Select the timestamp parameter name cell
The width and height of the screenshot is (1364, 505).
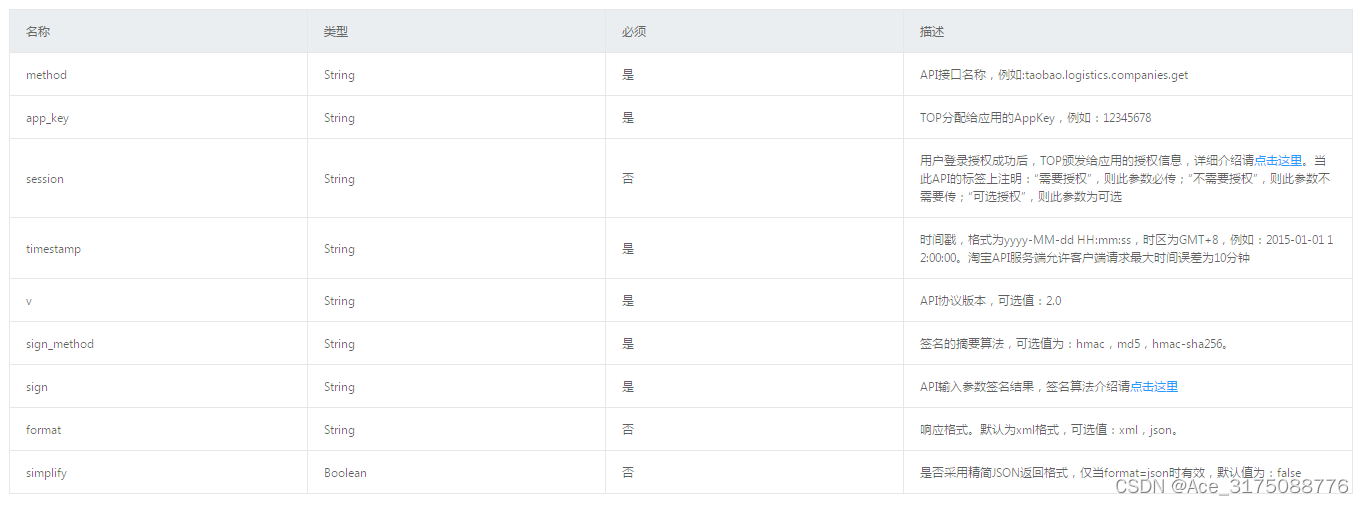[53, 249]
